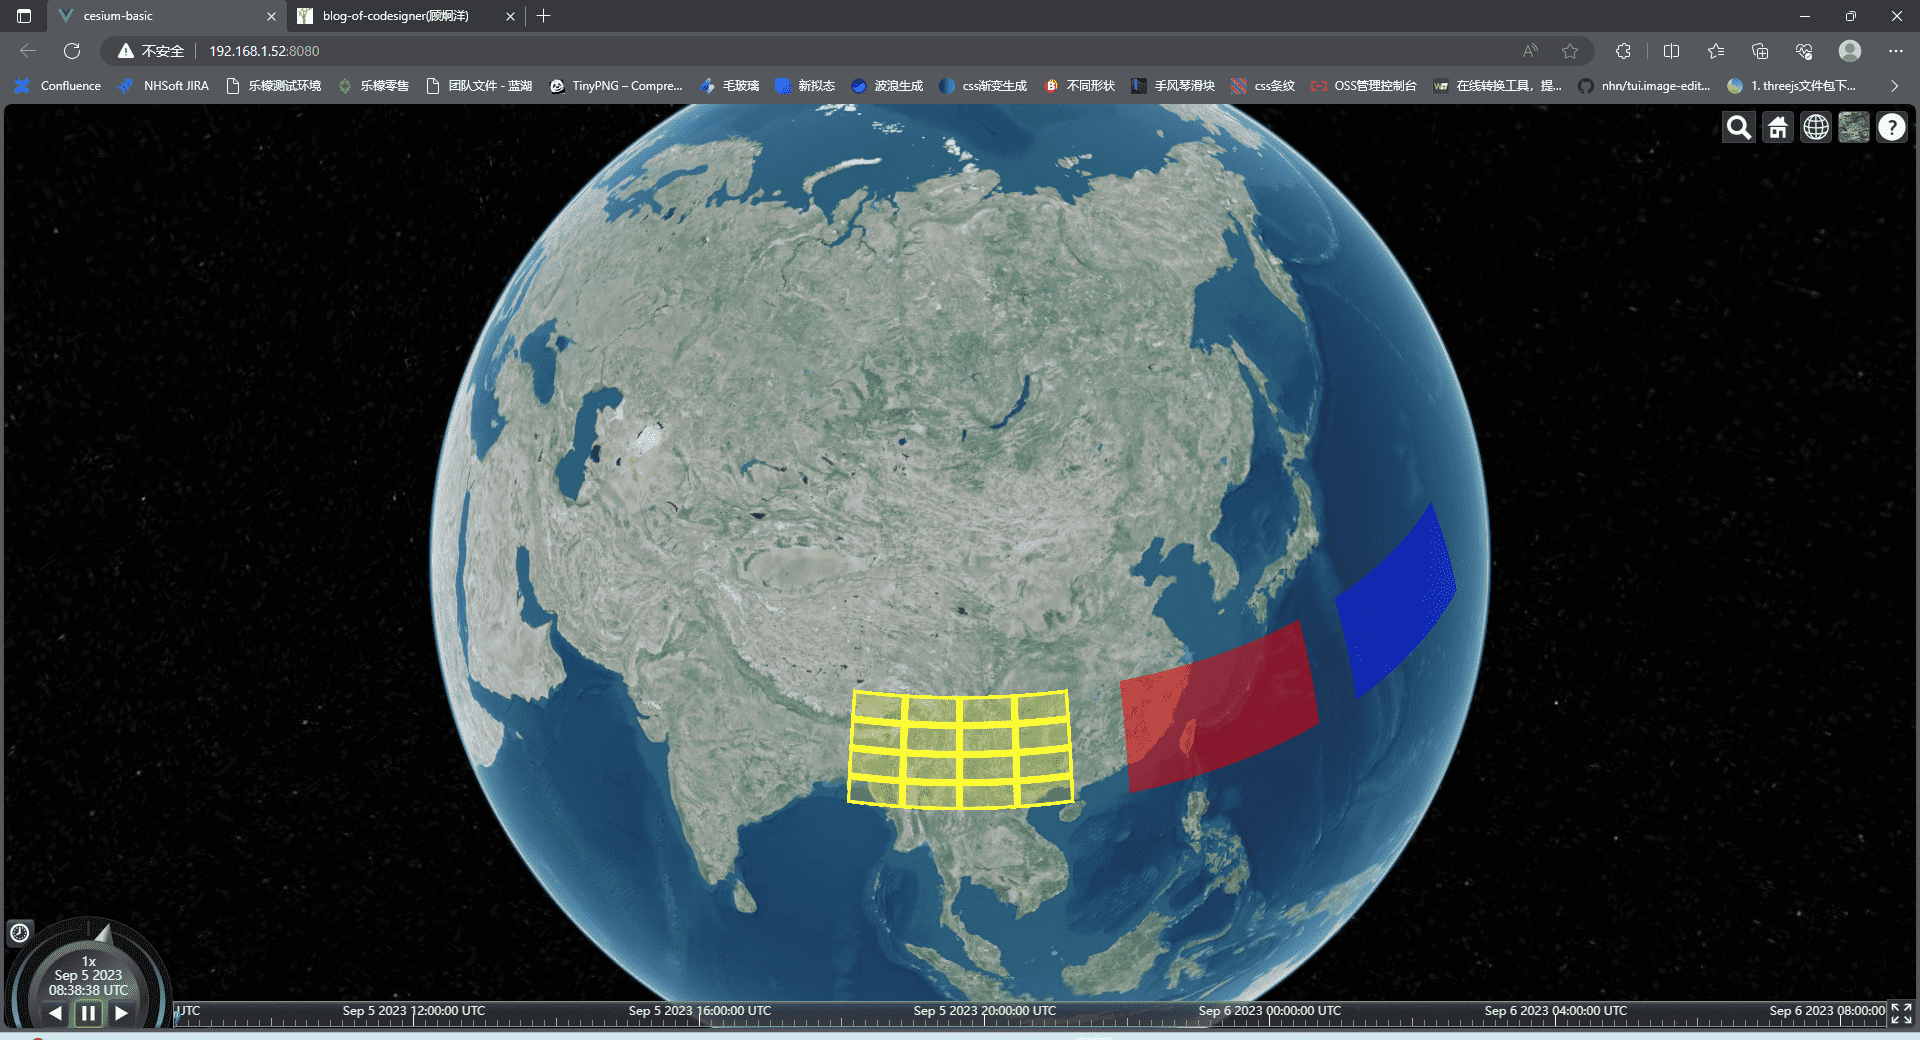Open the 在线转换工具 bookmark
Viewport: 1920px width, 1040px height.
[1497, 86]
